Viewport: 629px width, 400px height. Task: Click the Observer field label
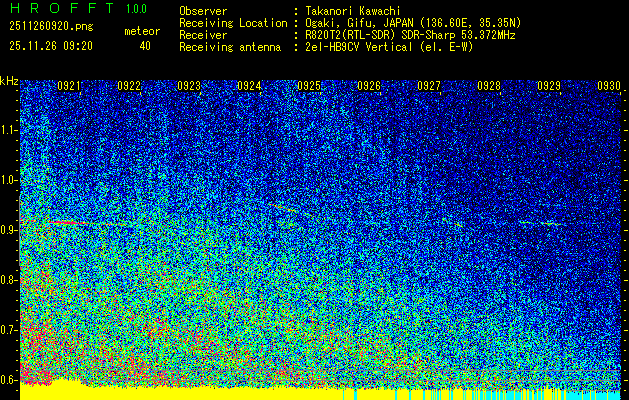point(203,11)
